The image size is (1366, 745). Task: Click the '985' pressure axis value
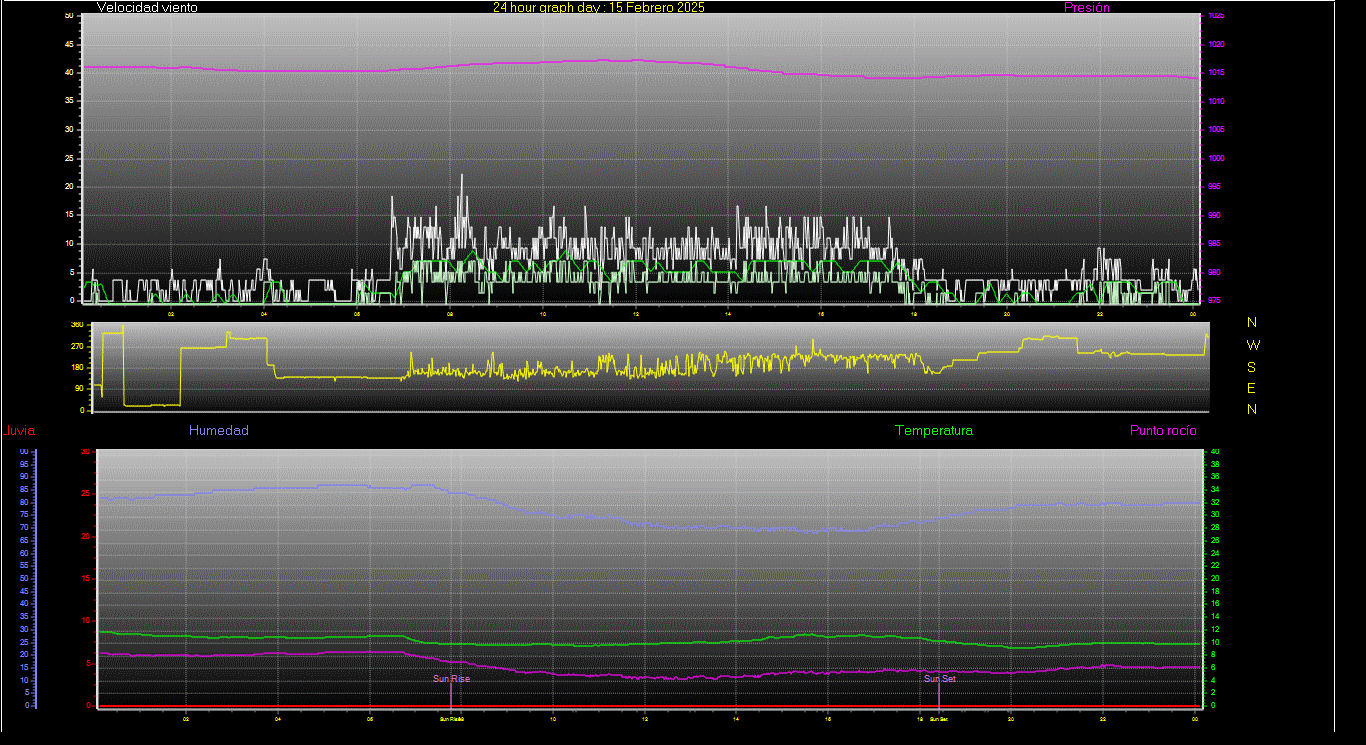[1214, 244]
